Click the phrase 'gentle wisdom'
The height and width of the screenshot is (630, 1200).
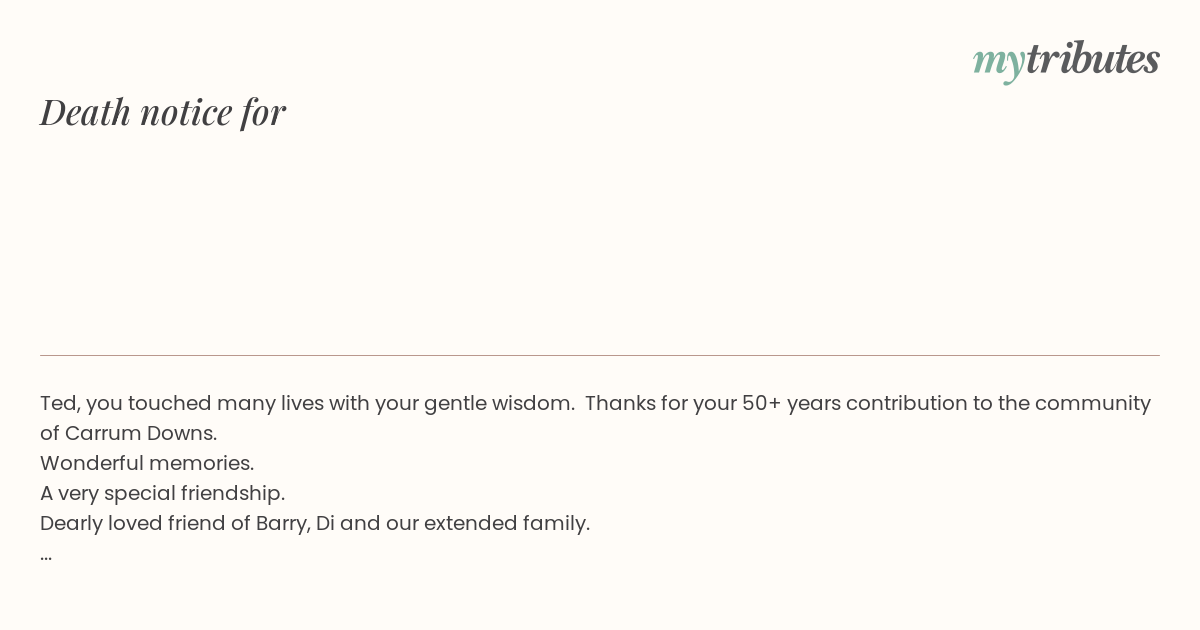(499, 403)
